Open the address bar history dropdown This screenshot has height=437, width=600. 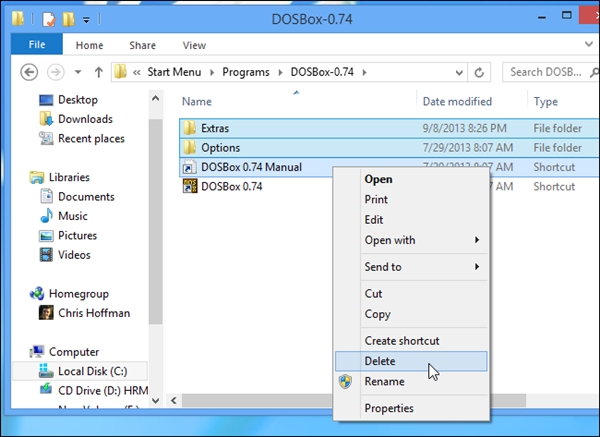[x=459, y=72]
